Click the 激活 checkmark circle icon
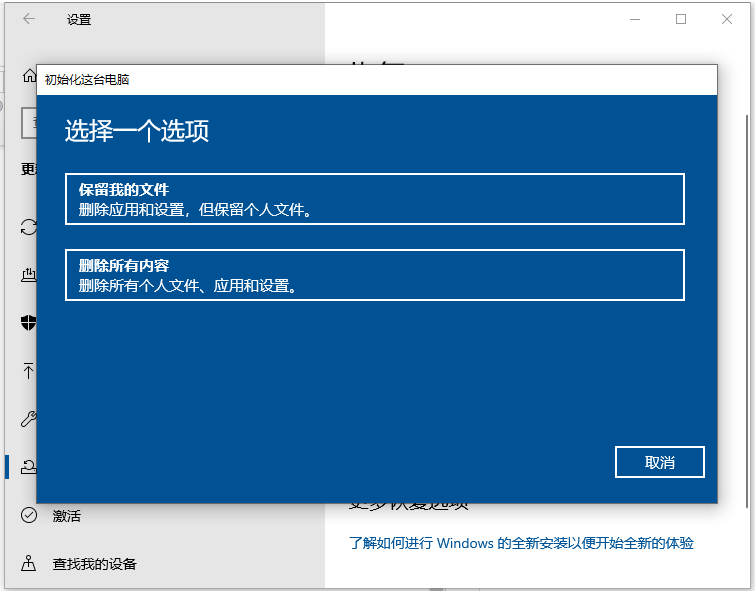Screen dimensions: 755x591 [x=29, y=515]
